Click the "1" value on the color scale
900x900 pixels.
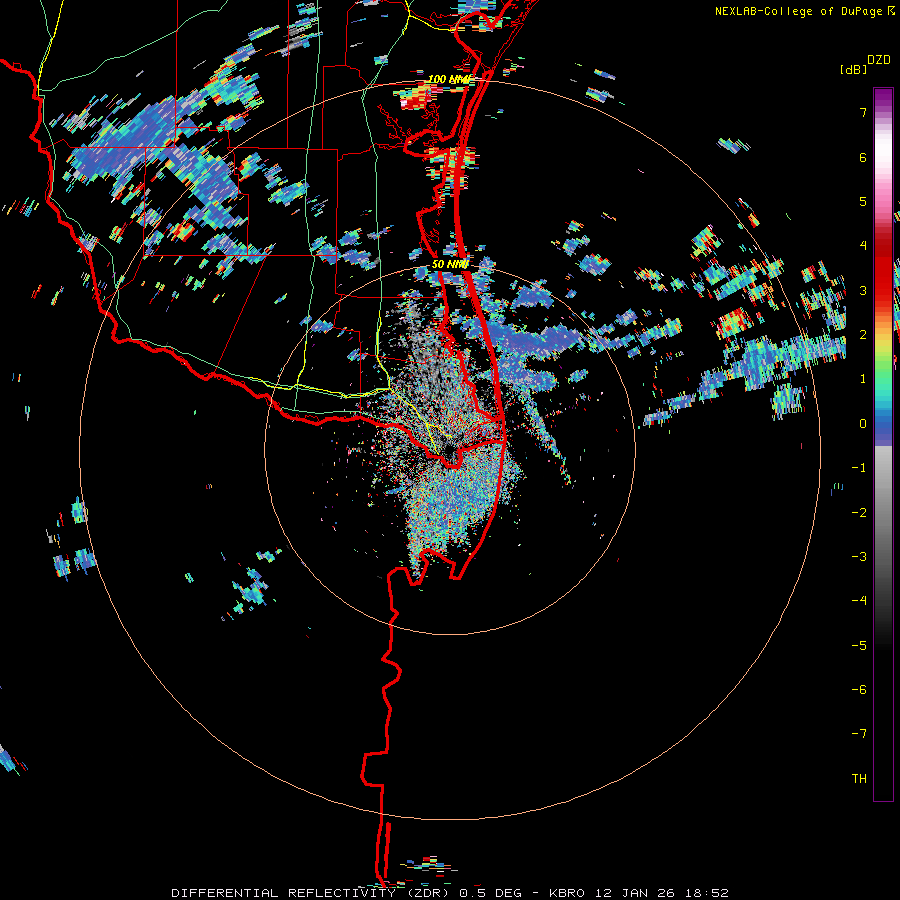(863, 379)
